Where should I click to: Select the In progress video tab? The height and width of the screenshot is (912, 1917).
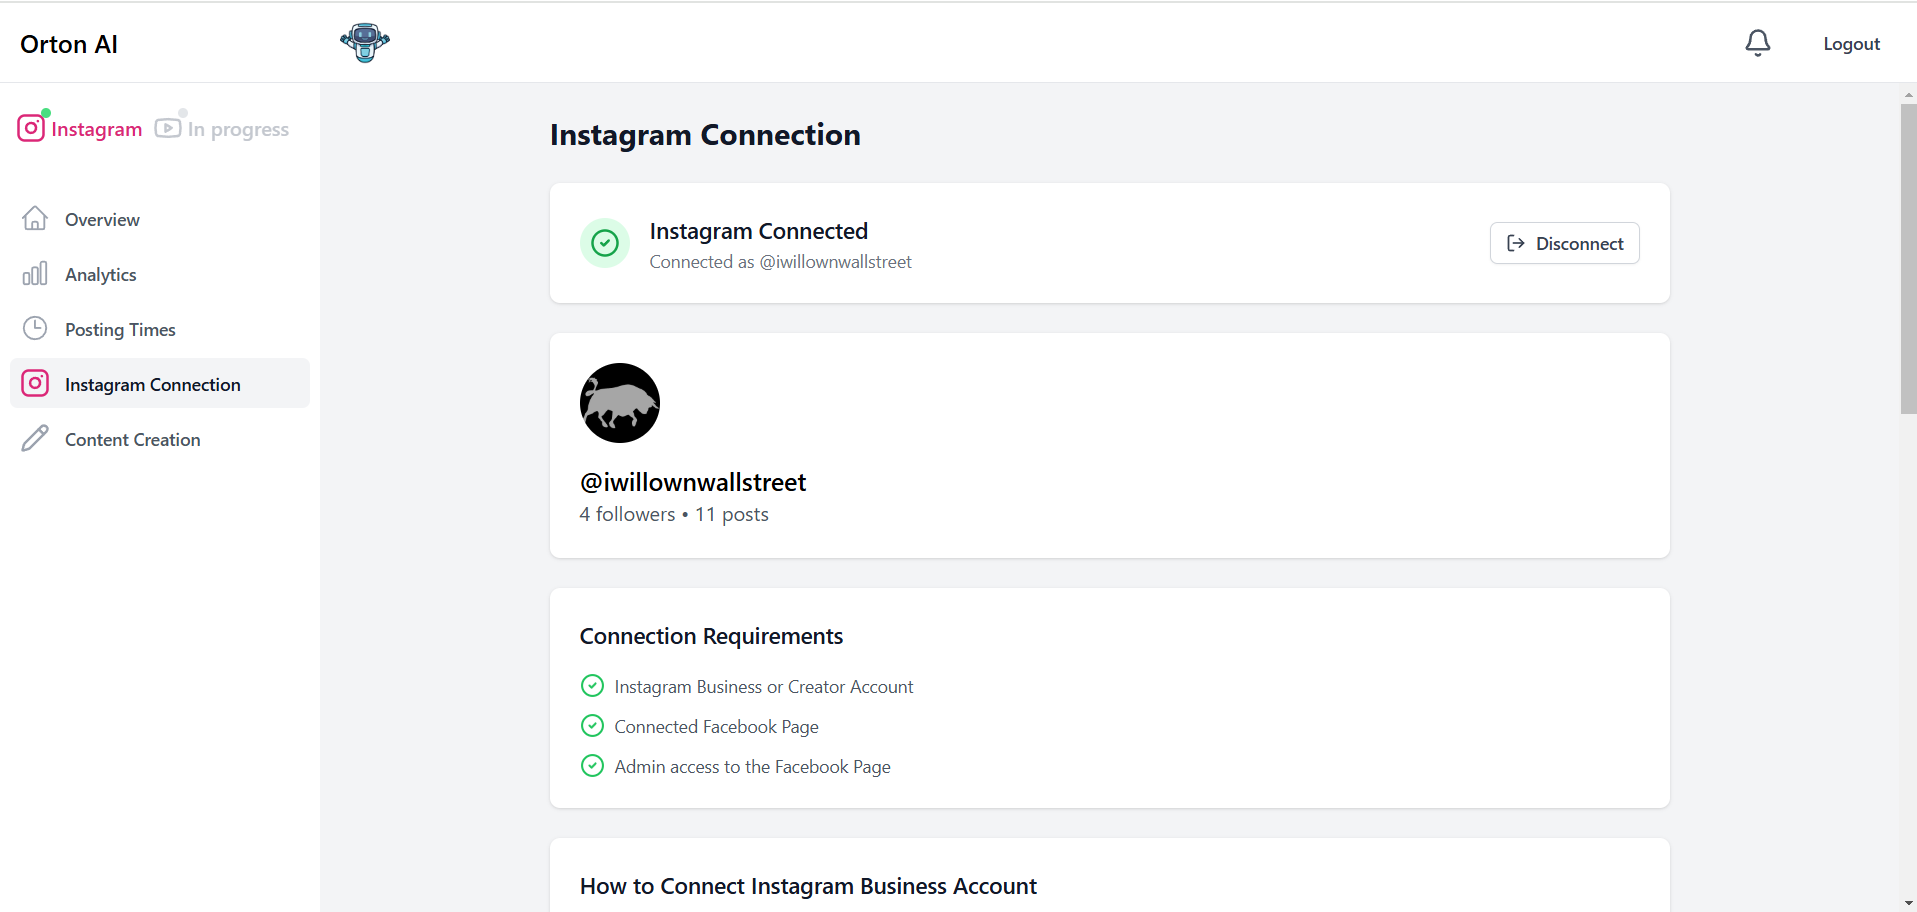pyautogui.click(x=223, y=129)
